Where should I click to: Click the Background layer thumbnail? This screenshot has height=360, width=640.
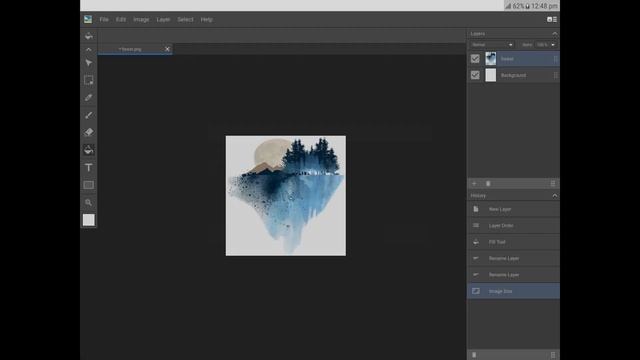pyautogui.click(x=491, y=75)
